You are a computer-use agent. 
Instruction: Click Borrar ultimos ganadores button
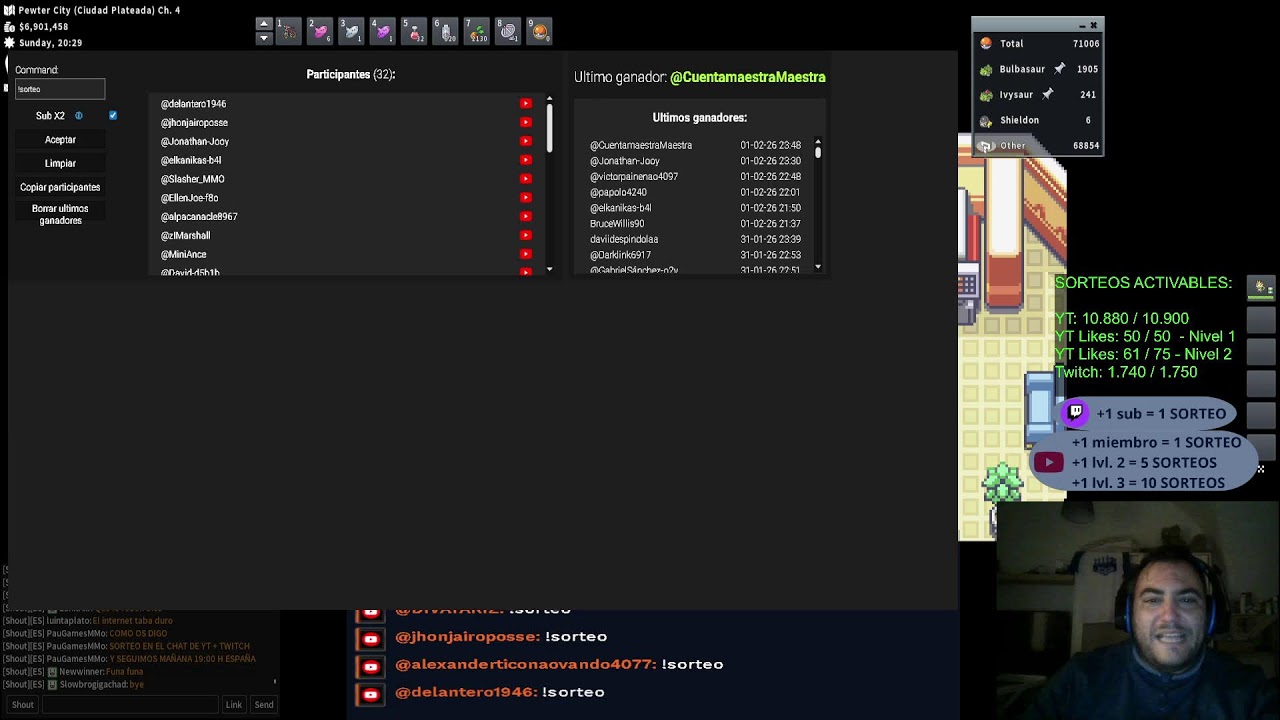(60, 215)
